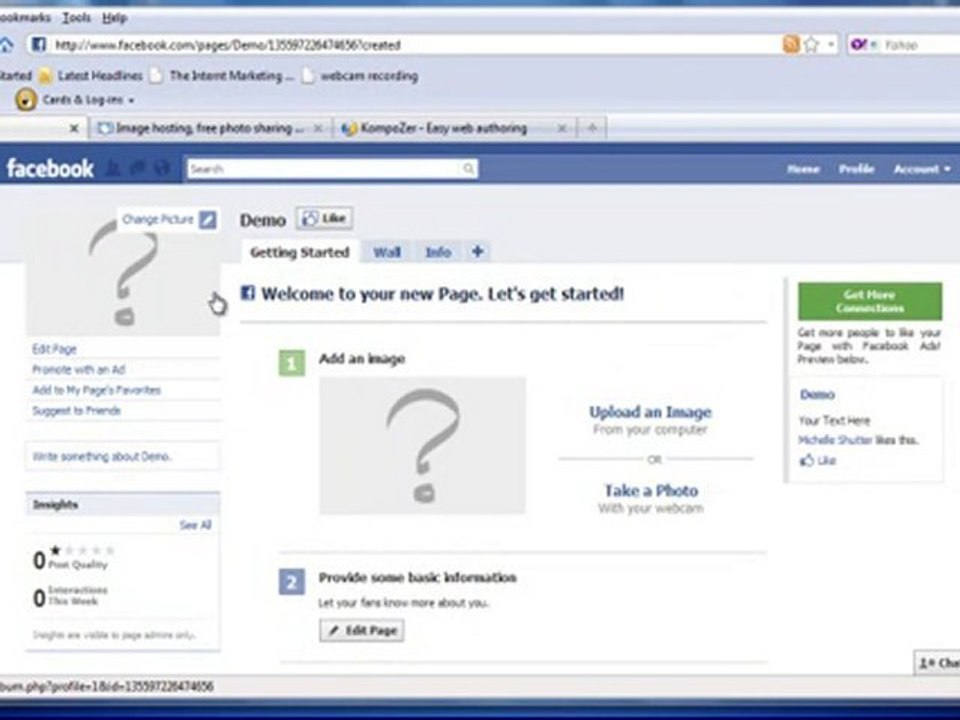
Task: Click the browser home icon
Action: click(x=6, y=44)
